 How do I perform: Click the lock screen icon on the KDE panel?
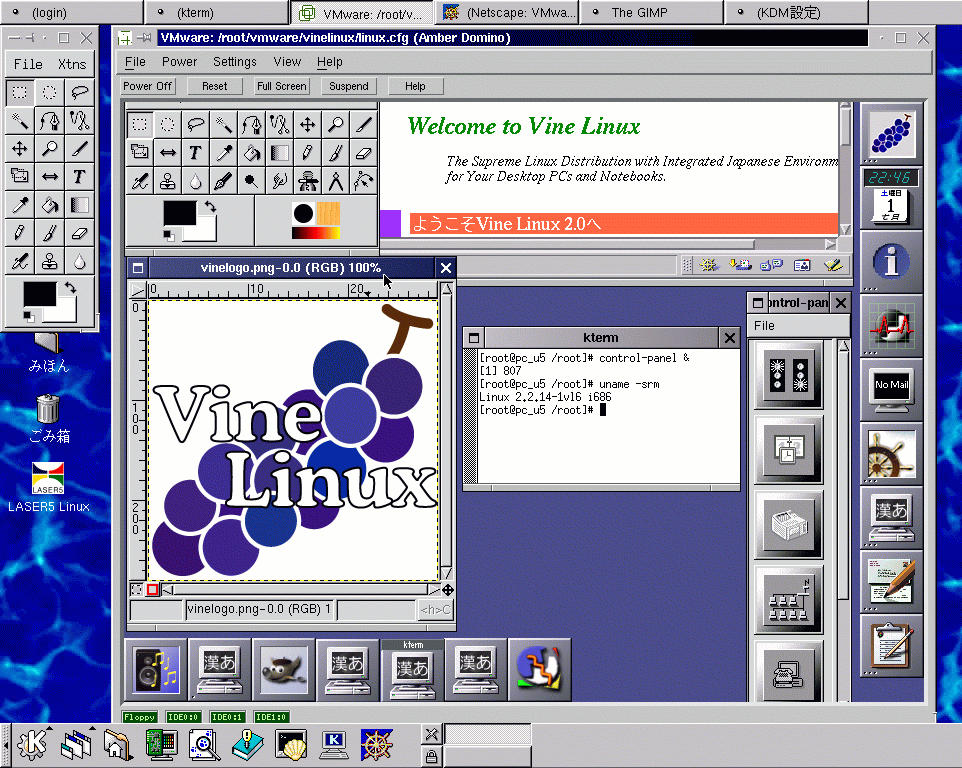tap(431, 757)
